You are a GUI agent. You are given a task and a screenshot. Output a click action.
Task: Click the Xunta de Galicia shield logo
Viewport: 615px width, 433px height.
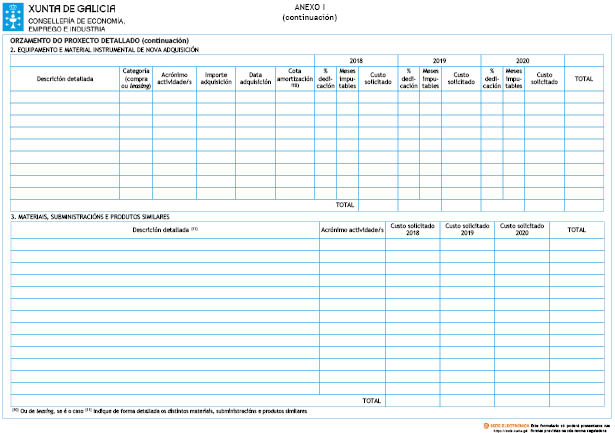click(x=13, y=17)
